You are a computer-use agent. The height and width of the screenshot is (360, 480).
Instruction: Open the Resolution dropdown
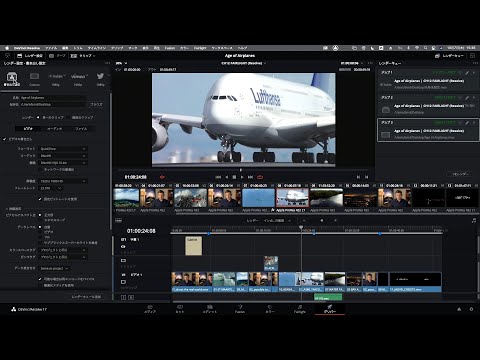[63, 181]
